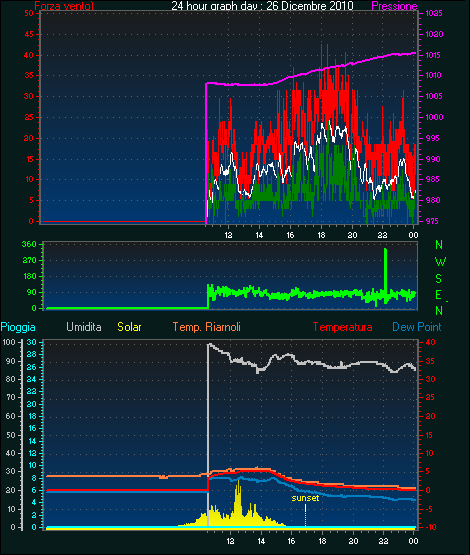This screenshot has height=555, width=470.
Task: Click the '975' pressure scale value
Action: tap(432, 221)
